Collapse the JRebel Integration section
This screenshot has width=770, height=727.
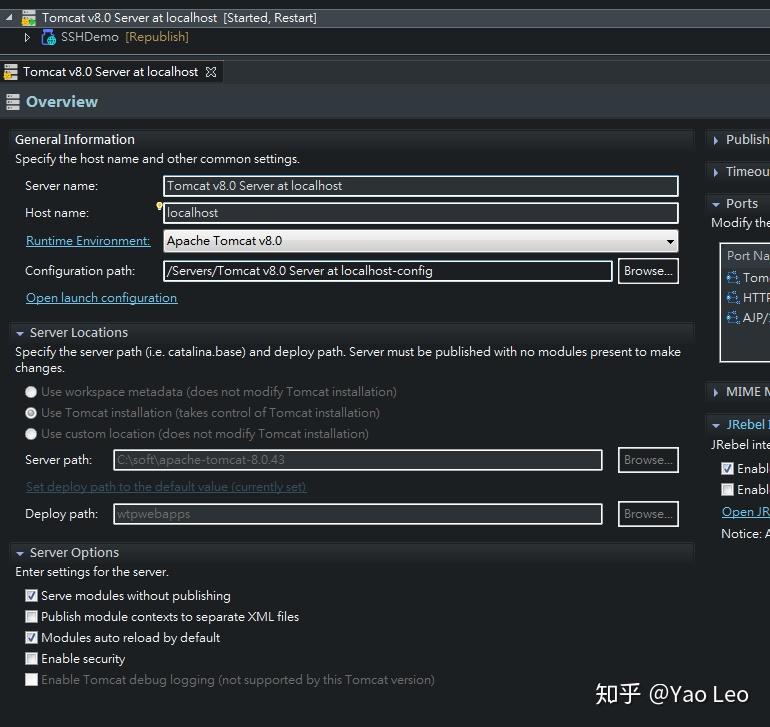(x=715, y=425)
